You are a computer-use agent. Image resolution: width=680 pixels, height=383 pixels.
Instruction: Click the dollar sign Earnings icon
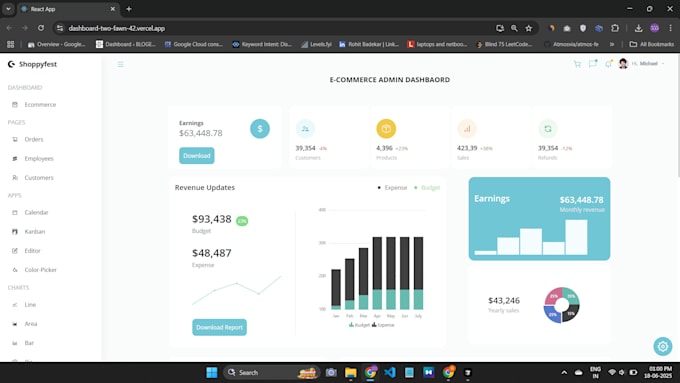pos(260,128)
